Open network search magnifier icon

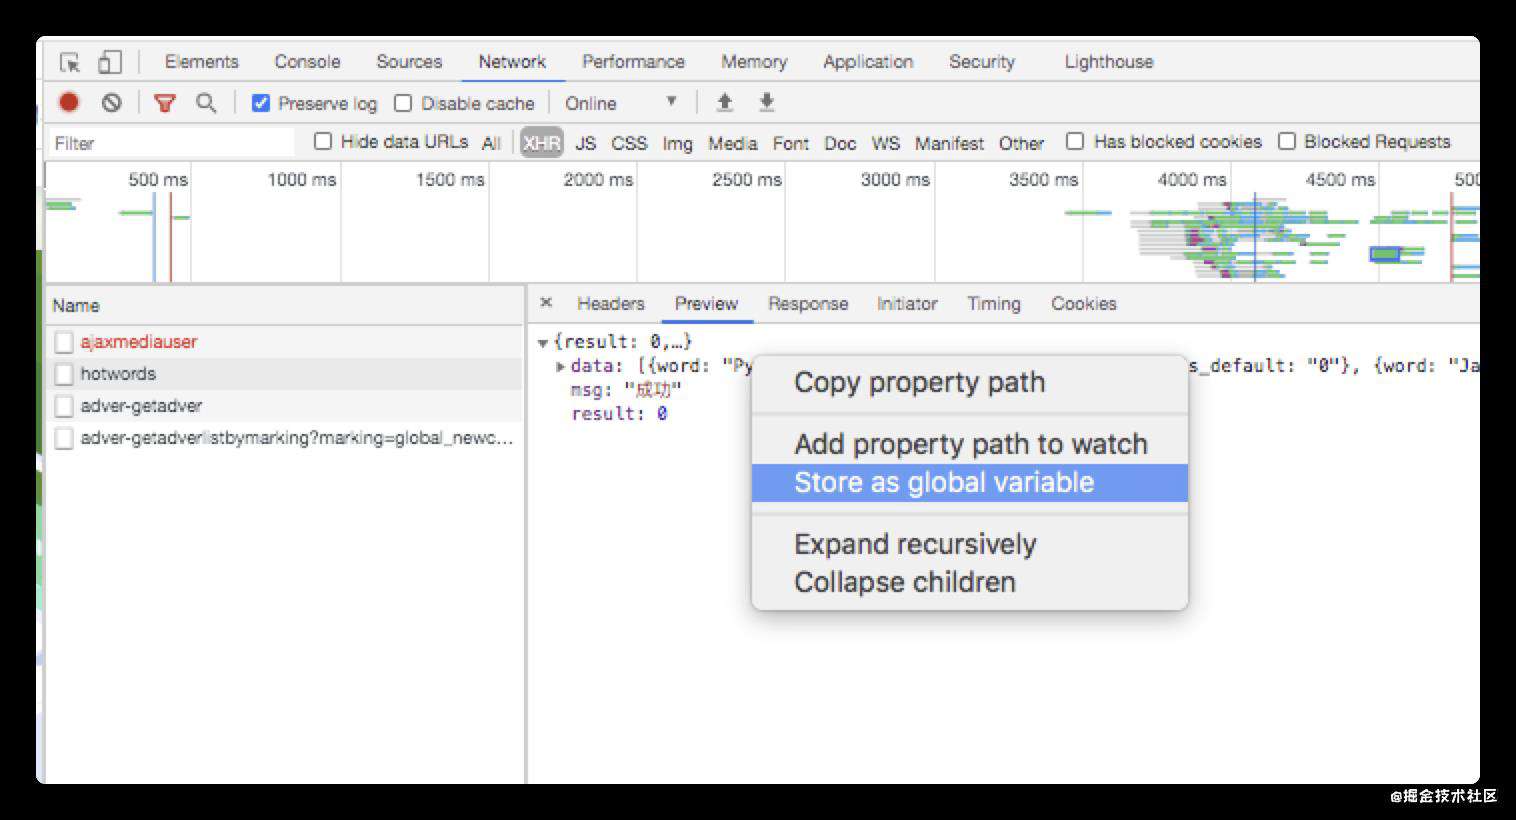(x=206, y=102)
